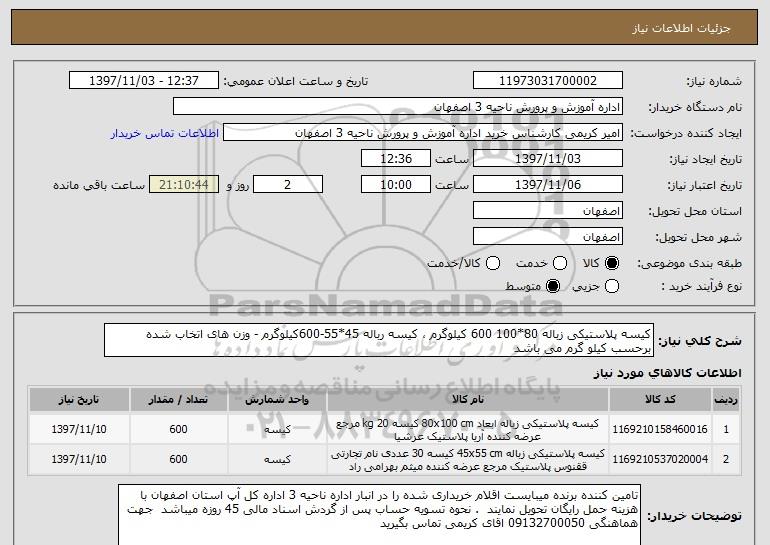Click the توضیحات خریدار label
770x545 pixels.
pos(694,517)
